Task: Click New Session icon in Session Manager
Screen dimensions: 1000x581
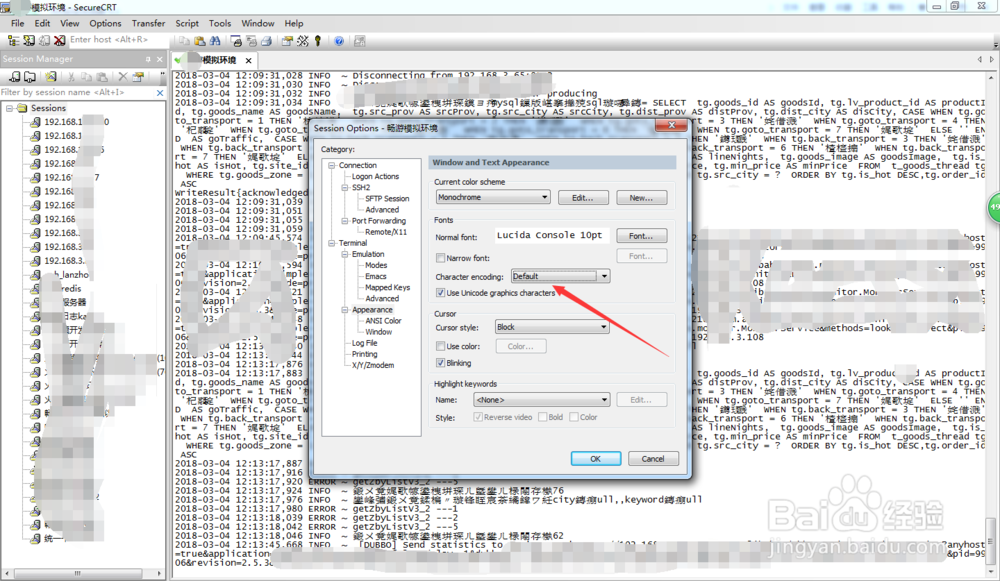Action: (50, 77)
